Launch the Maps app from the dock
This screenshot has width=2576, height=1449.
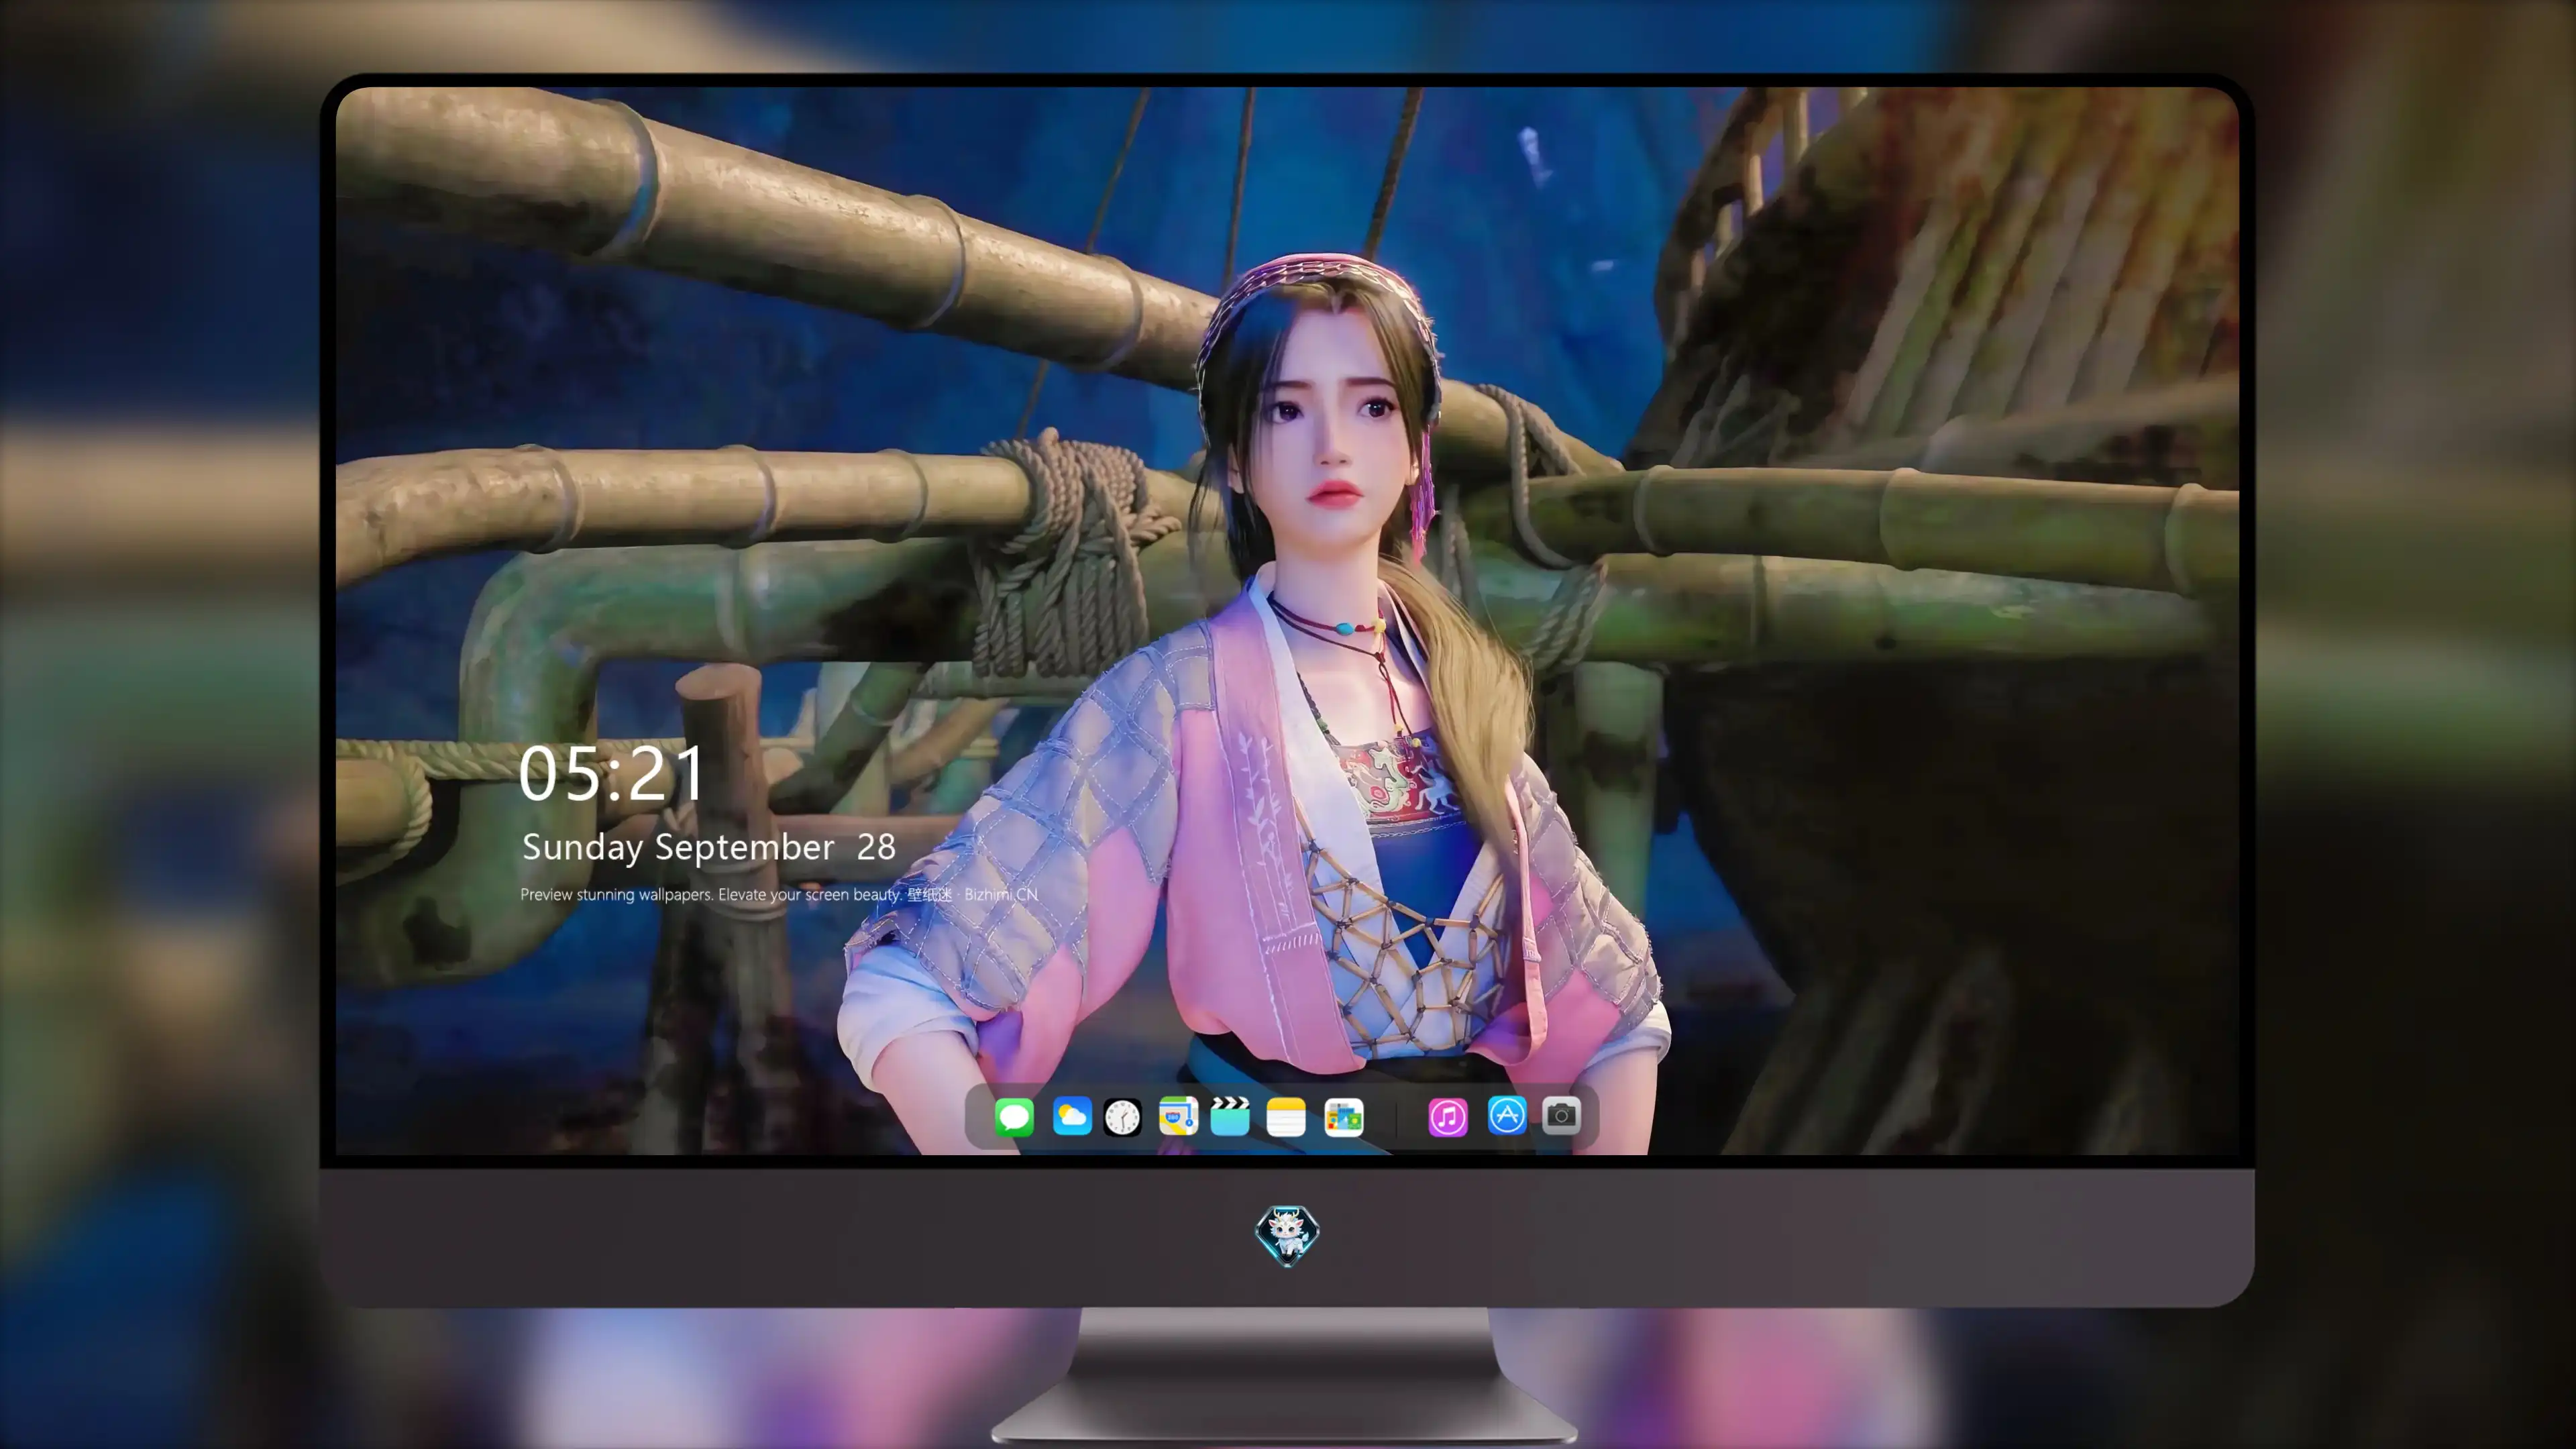coord(1178,1116)
